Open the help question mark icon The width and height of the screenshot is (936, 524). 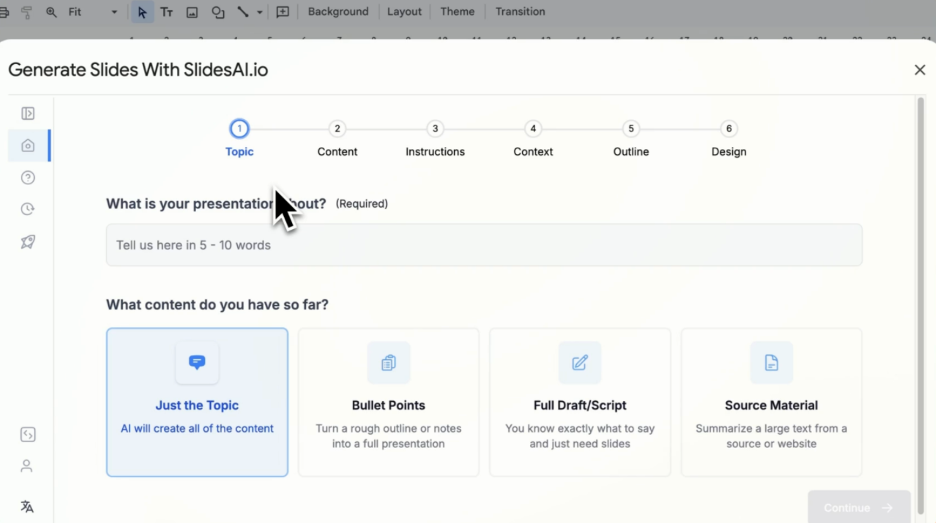click(x=28, y=177)
